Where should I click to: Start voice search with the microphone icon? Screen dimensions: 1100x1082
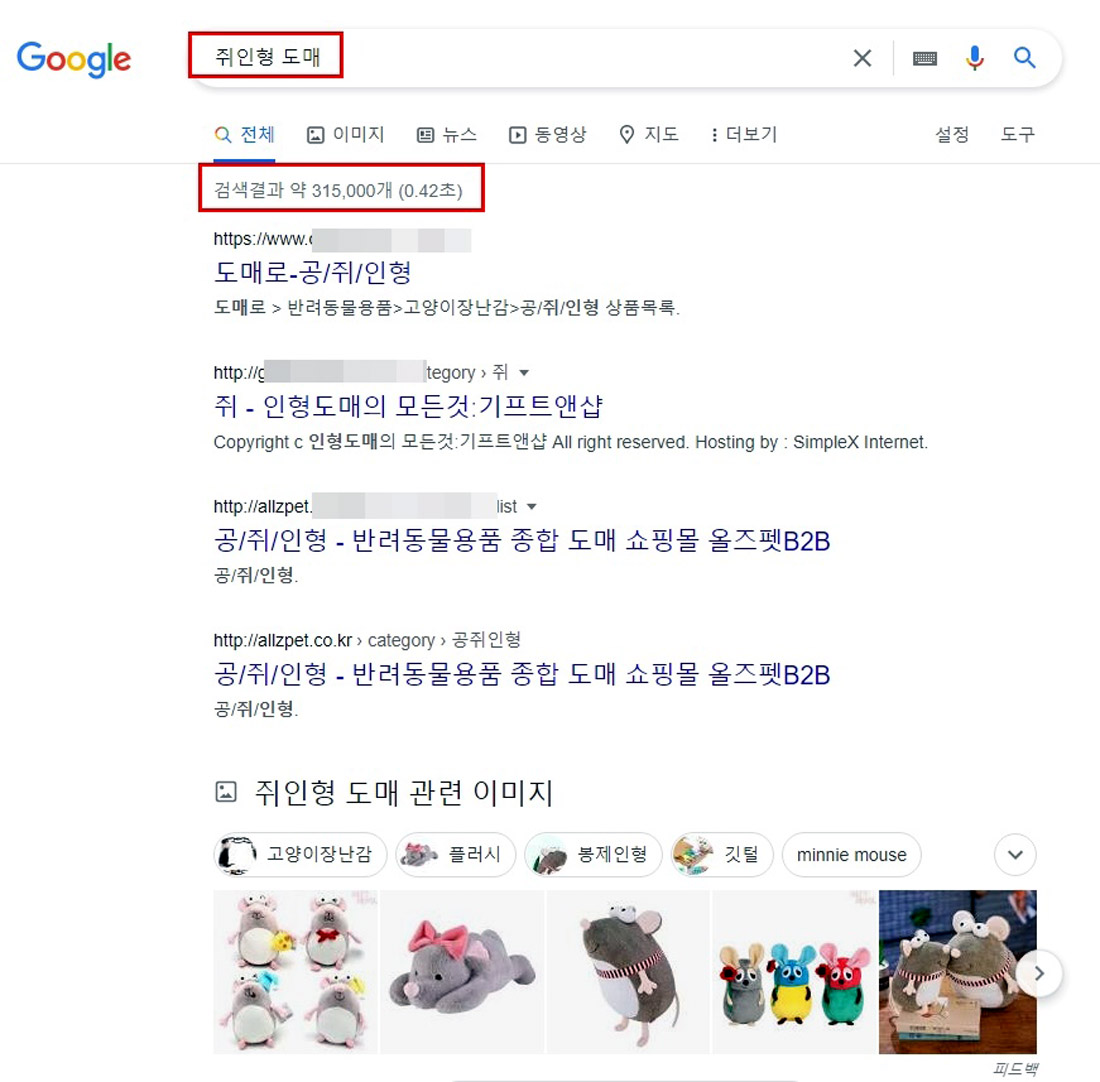974,58
